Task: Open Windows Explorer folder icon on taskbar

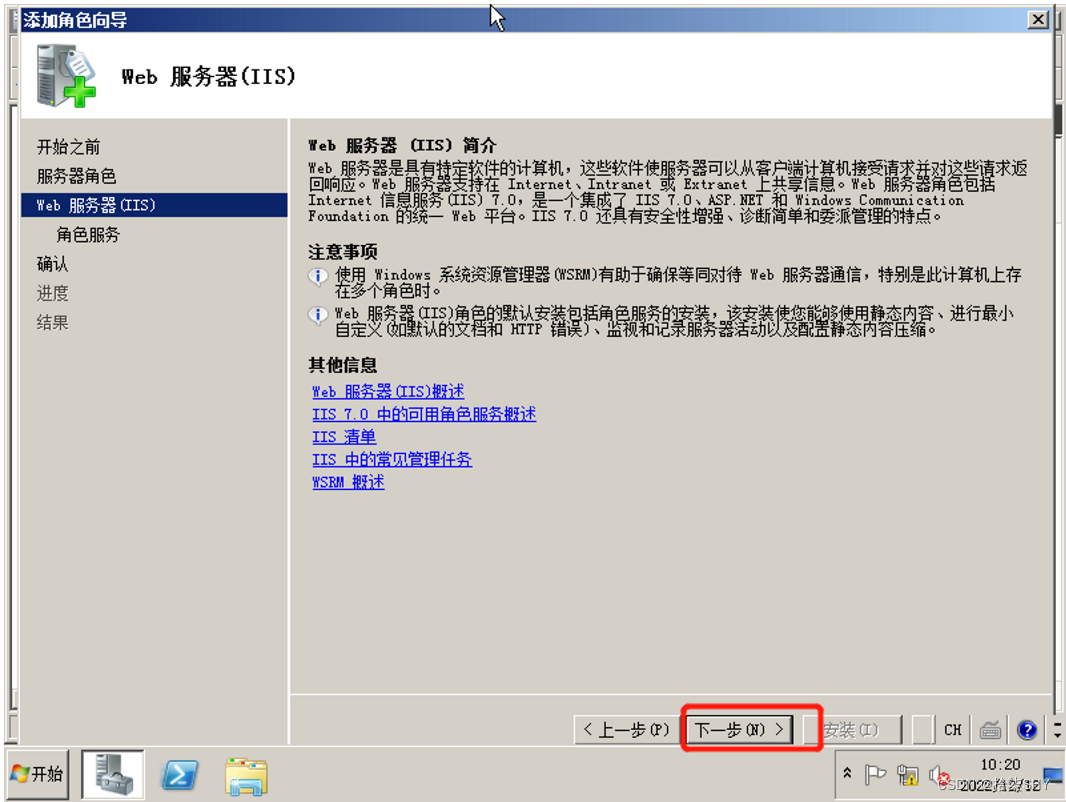Action: 246,776
